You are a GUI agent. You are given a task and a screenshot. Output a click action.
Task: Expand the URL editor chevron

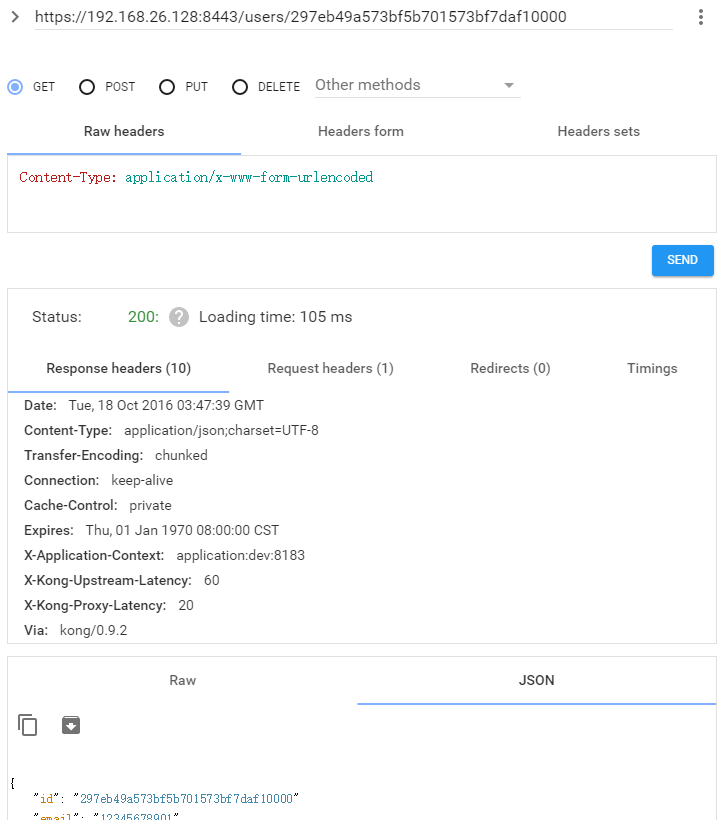[15, 17]
